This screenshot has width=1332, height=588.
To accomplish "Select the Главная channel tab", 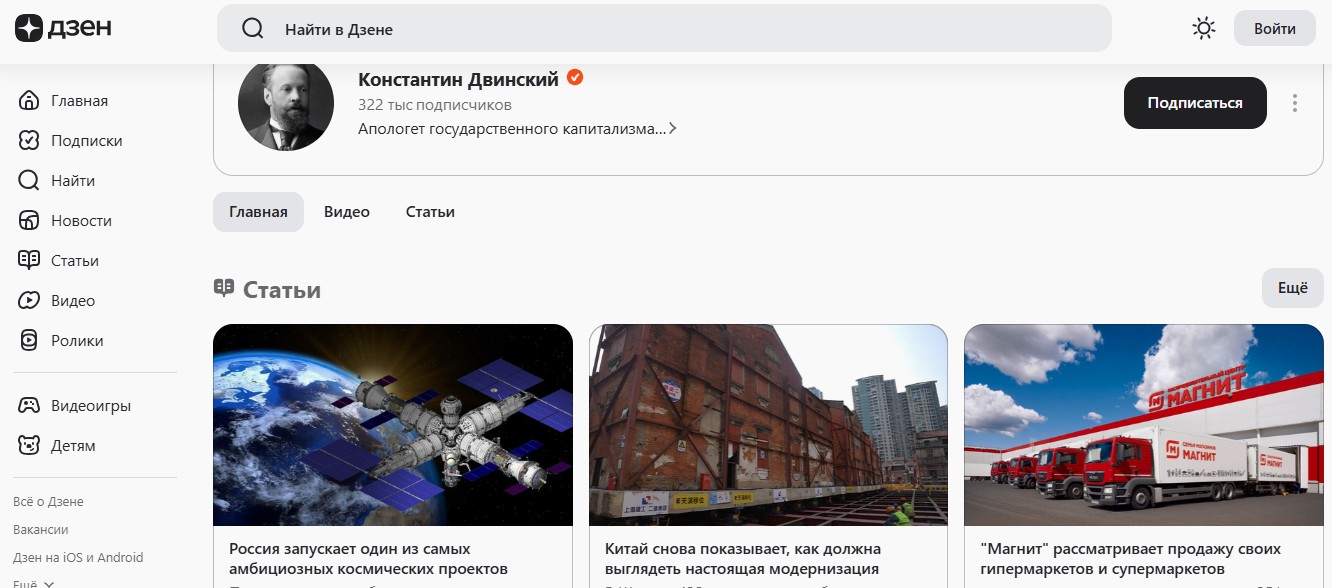I will click(258, 212).
